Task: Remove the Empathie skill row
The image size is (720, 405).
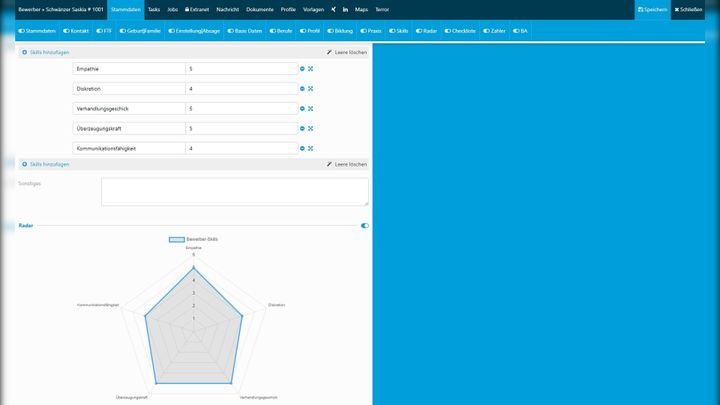Action: [x=303, y=69]
